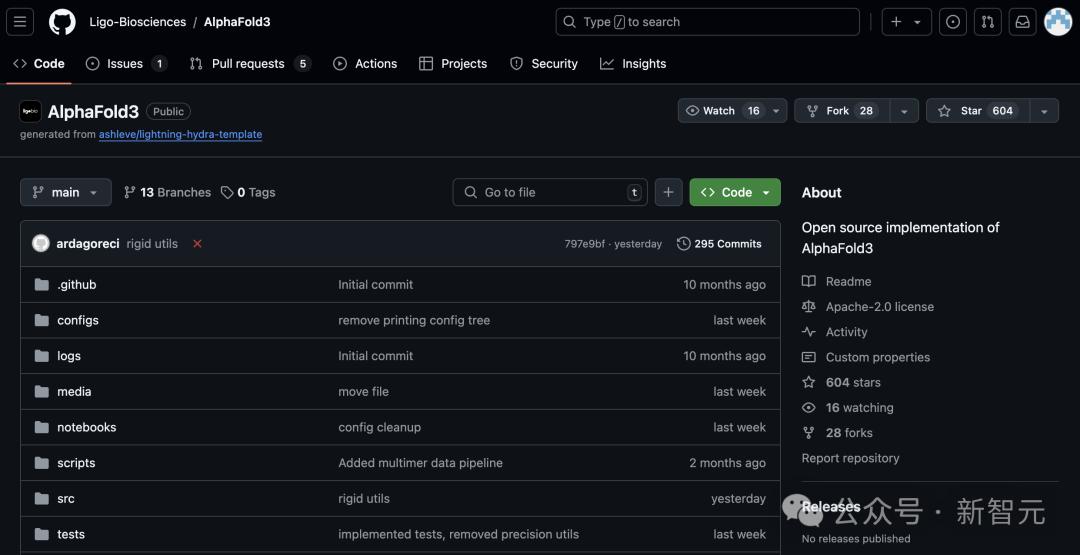Toggle Watch on the repository

[x=721, y=111]
